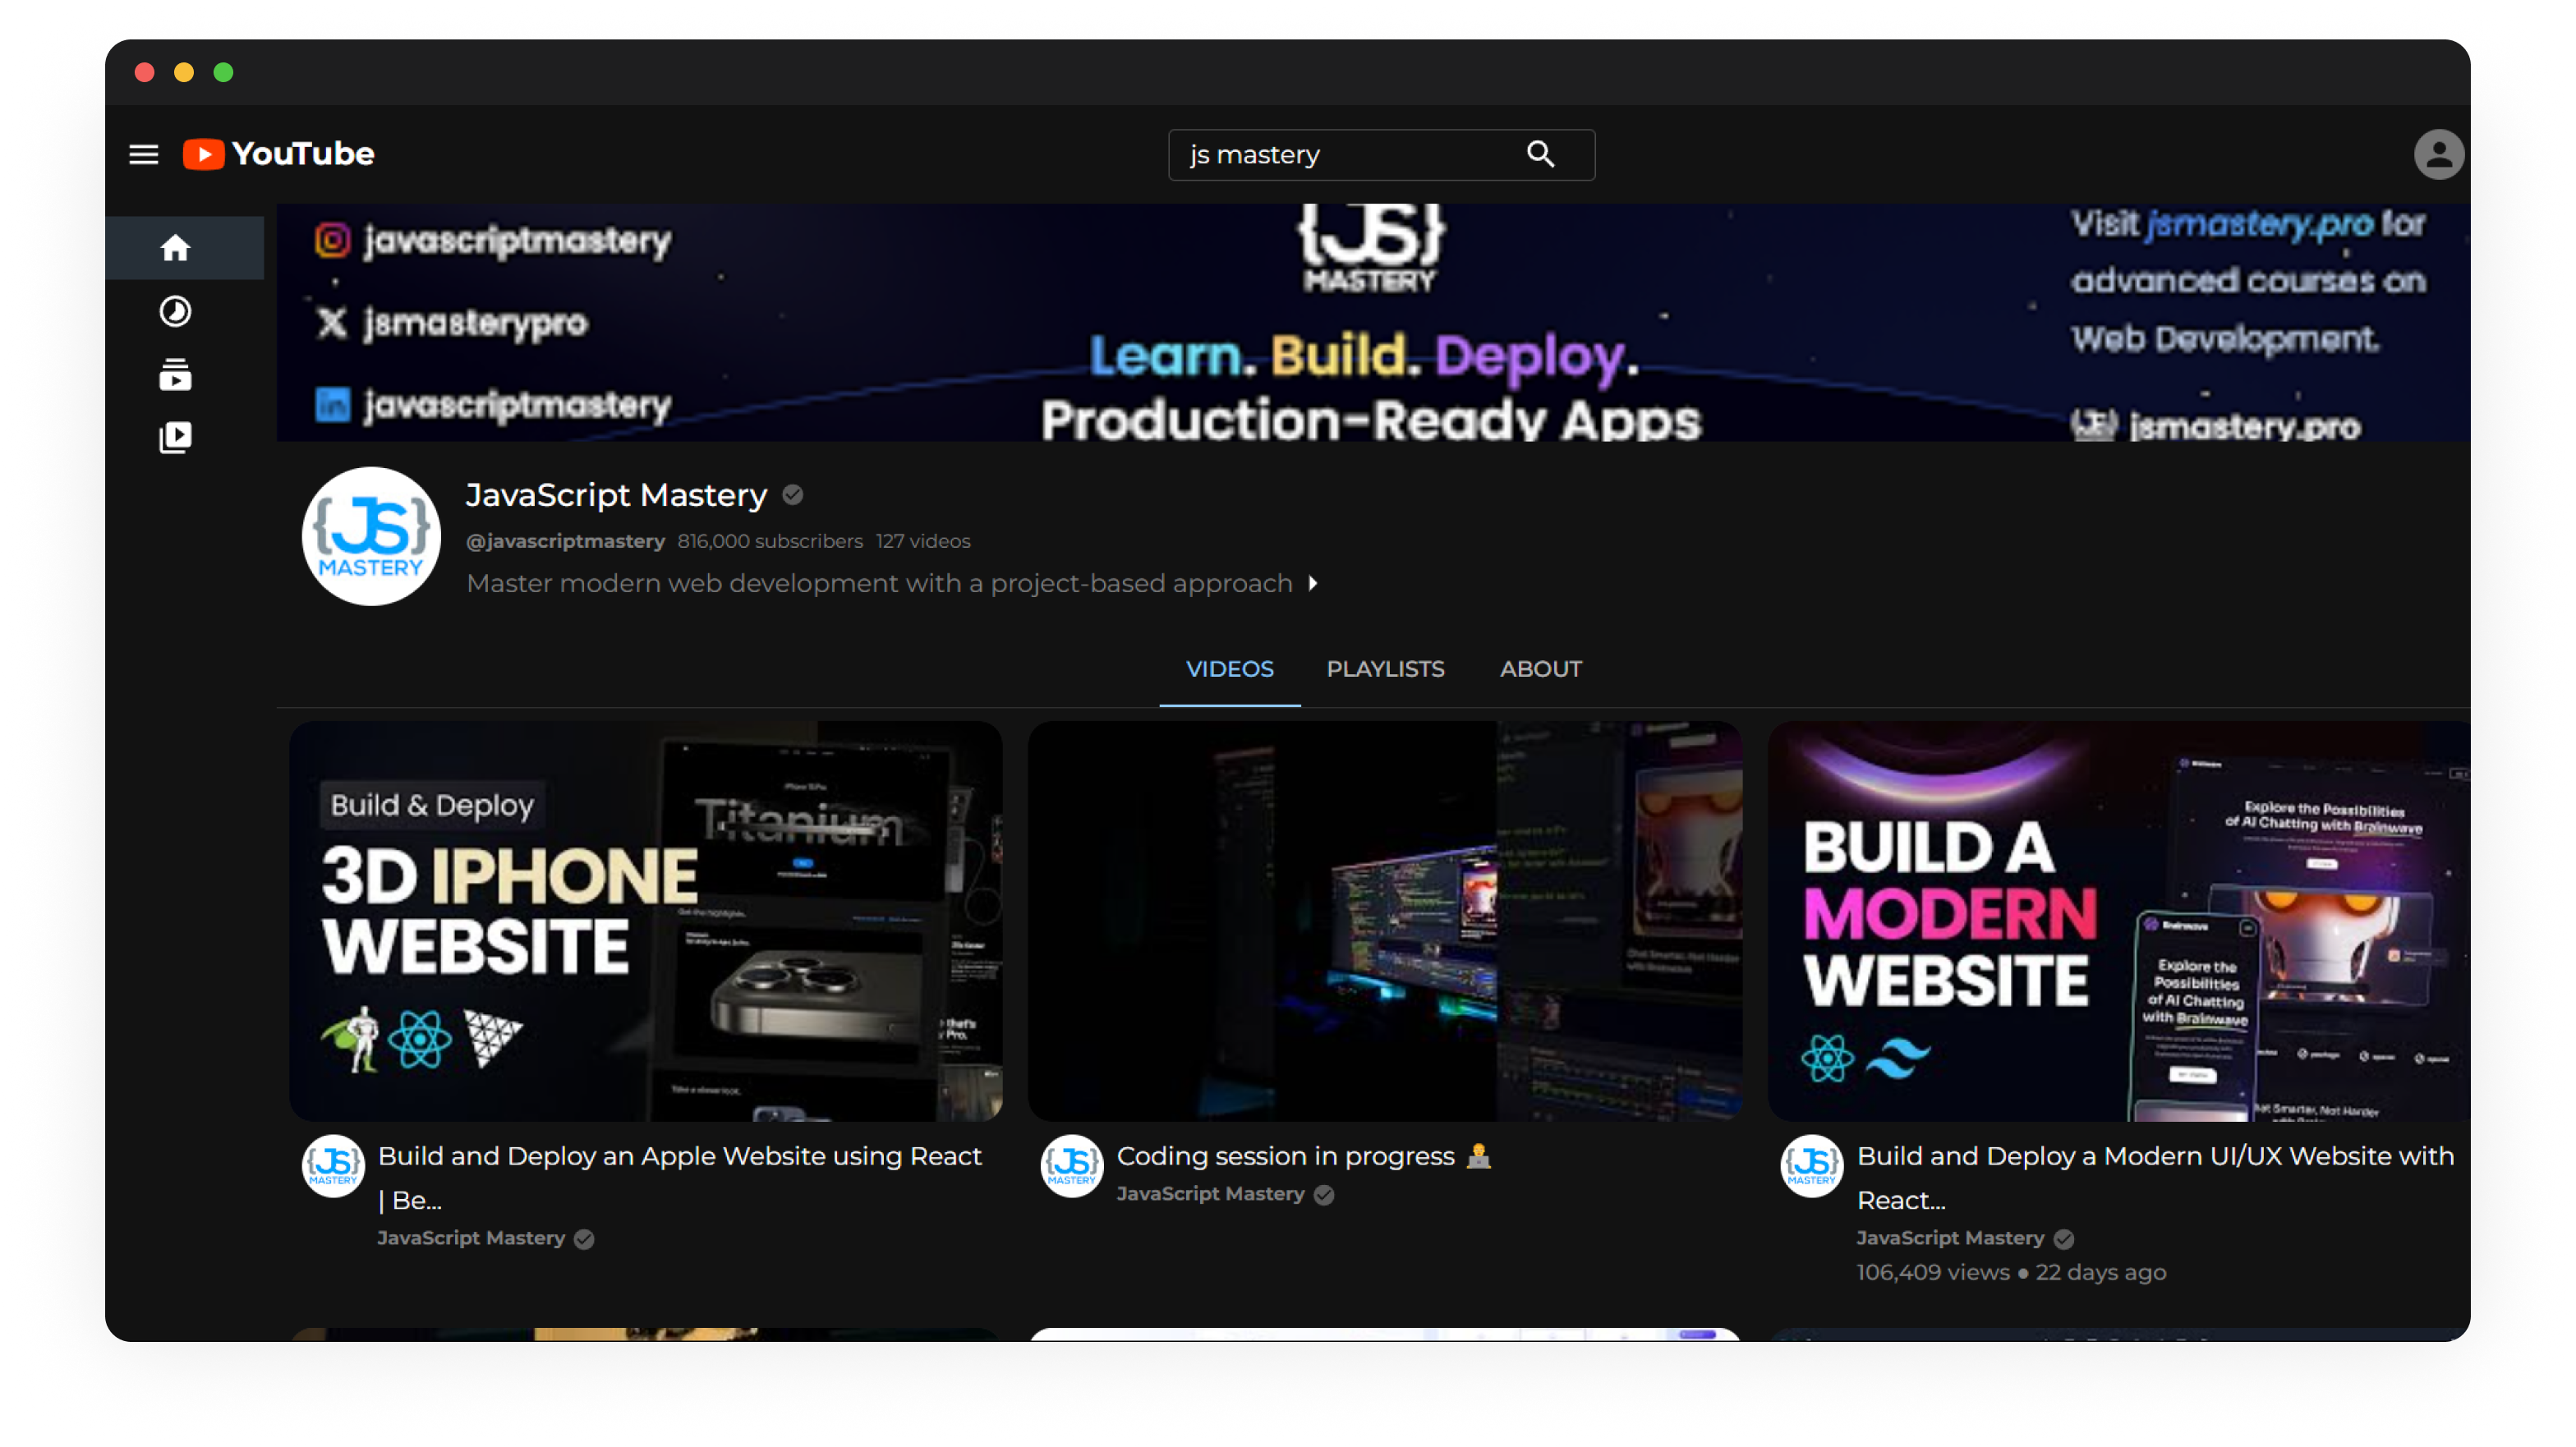Click the channel description text
The width and height of the screenshot is (2576, 1447).
(879, 583)
